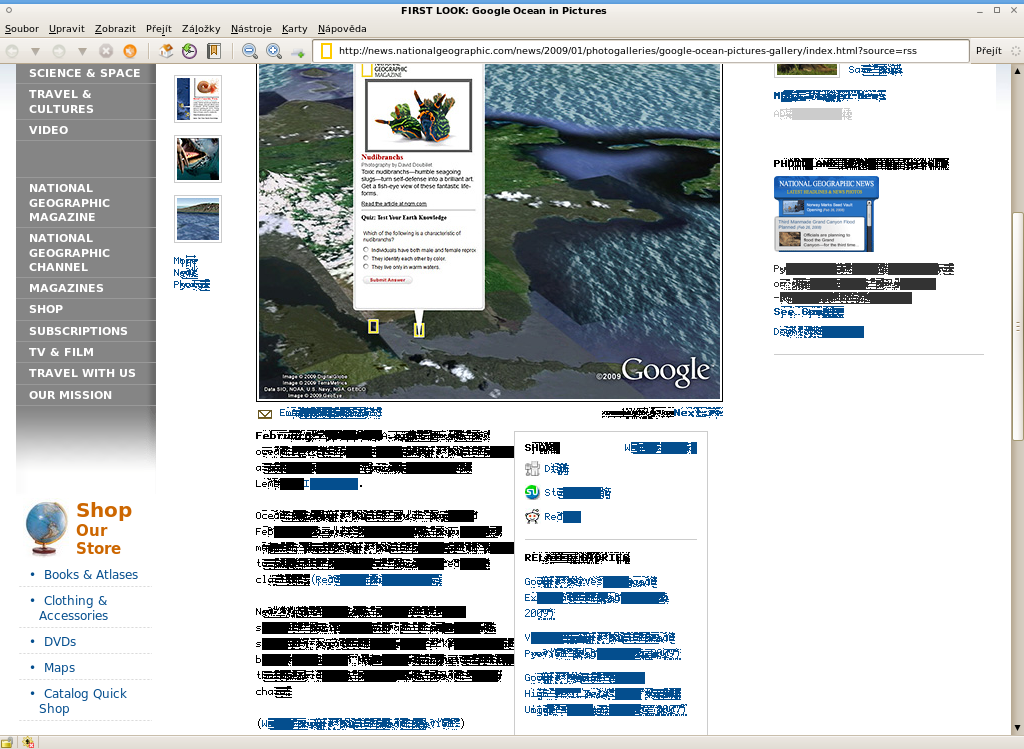Open the Catalog Quick Shop link

[83, 701]
